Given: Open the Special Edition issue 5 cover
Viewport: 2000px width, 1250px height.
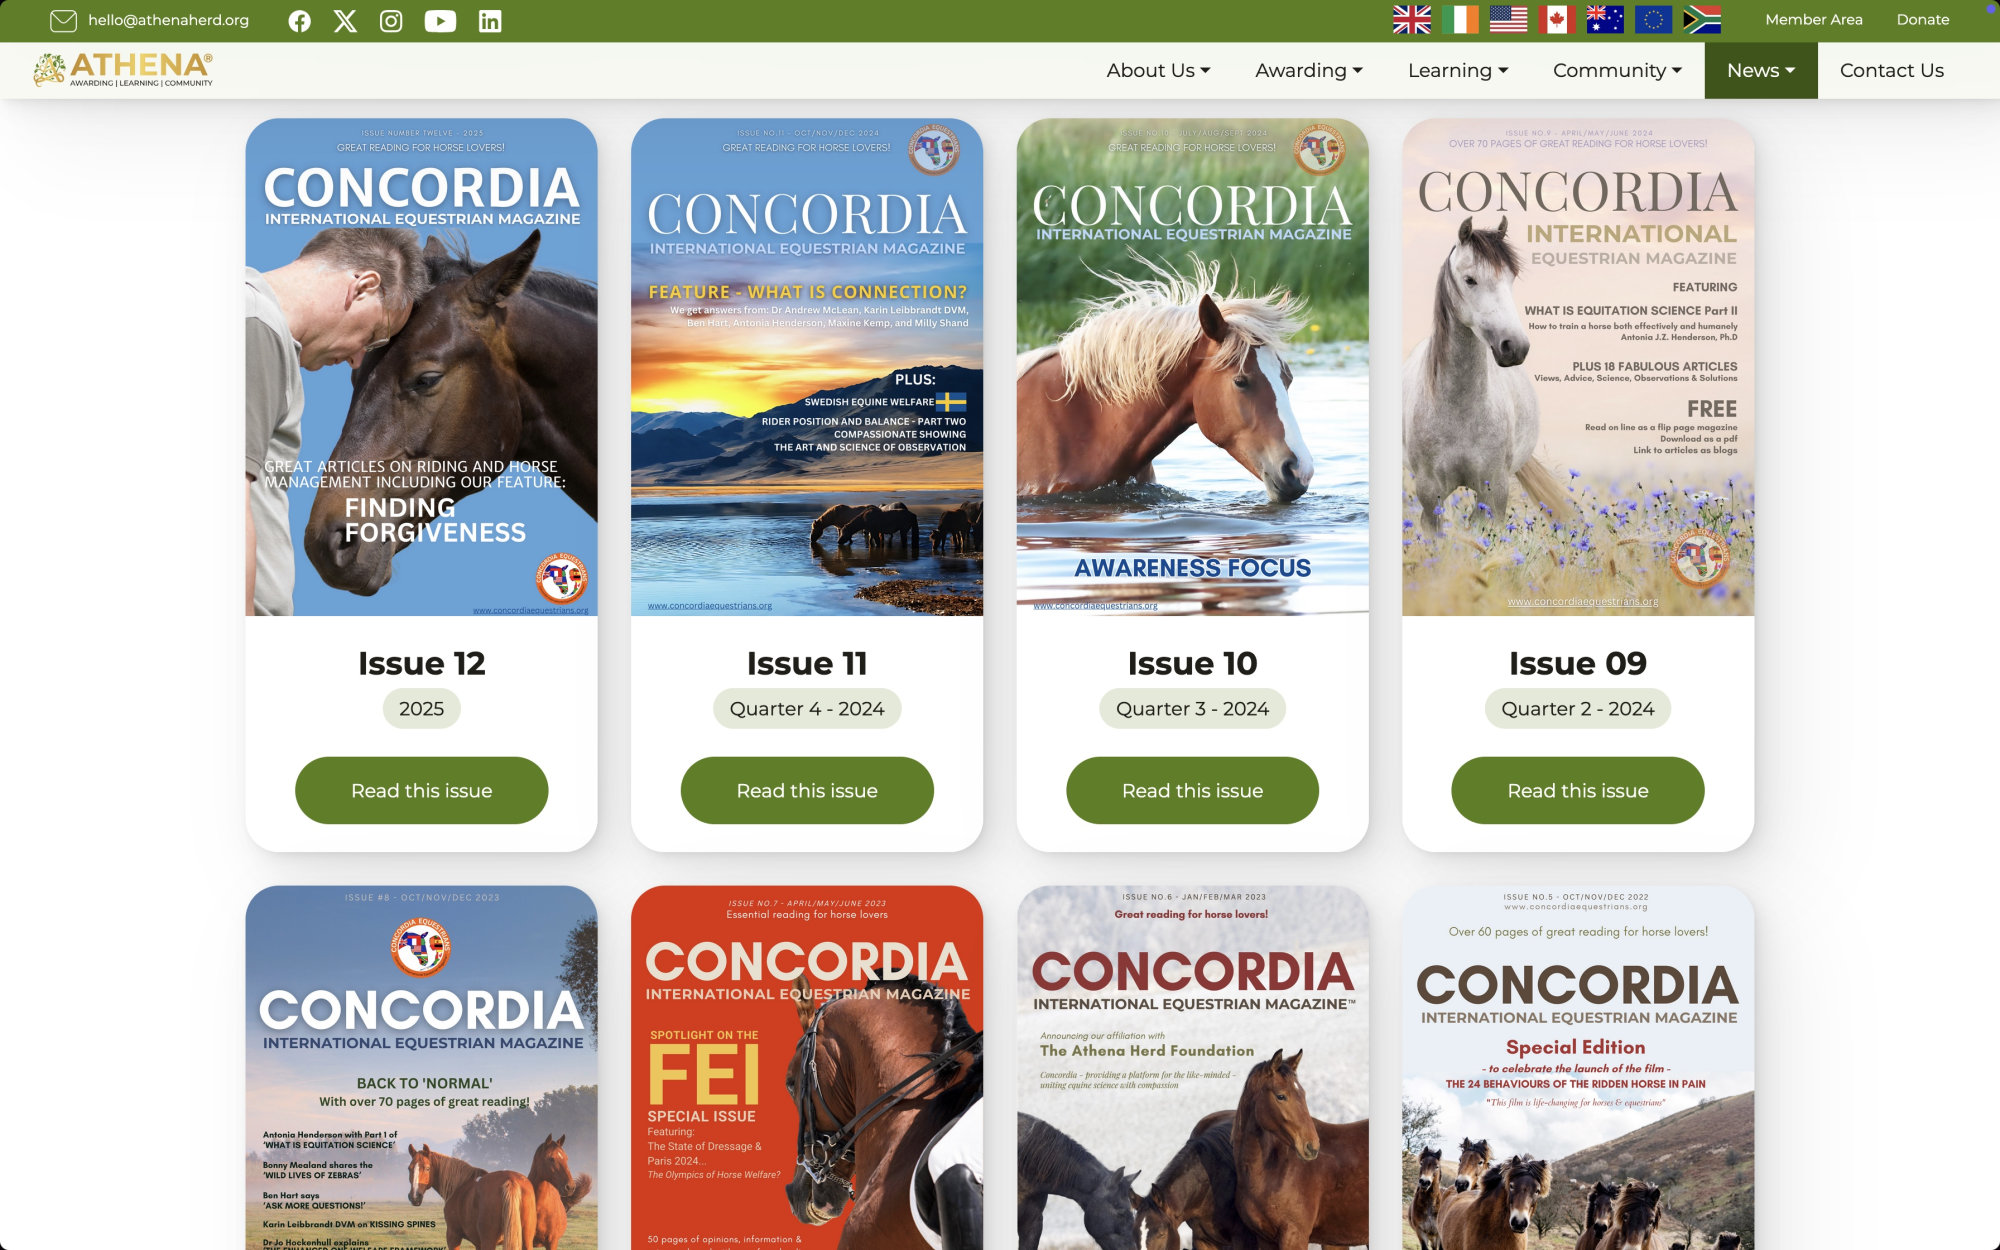Looking at the screenshot, I should click(1578, 1068).
